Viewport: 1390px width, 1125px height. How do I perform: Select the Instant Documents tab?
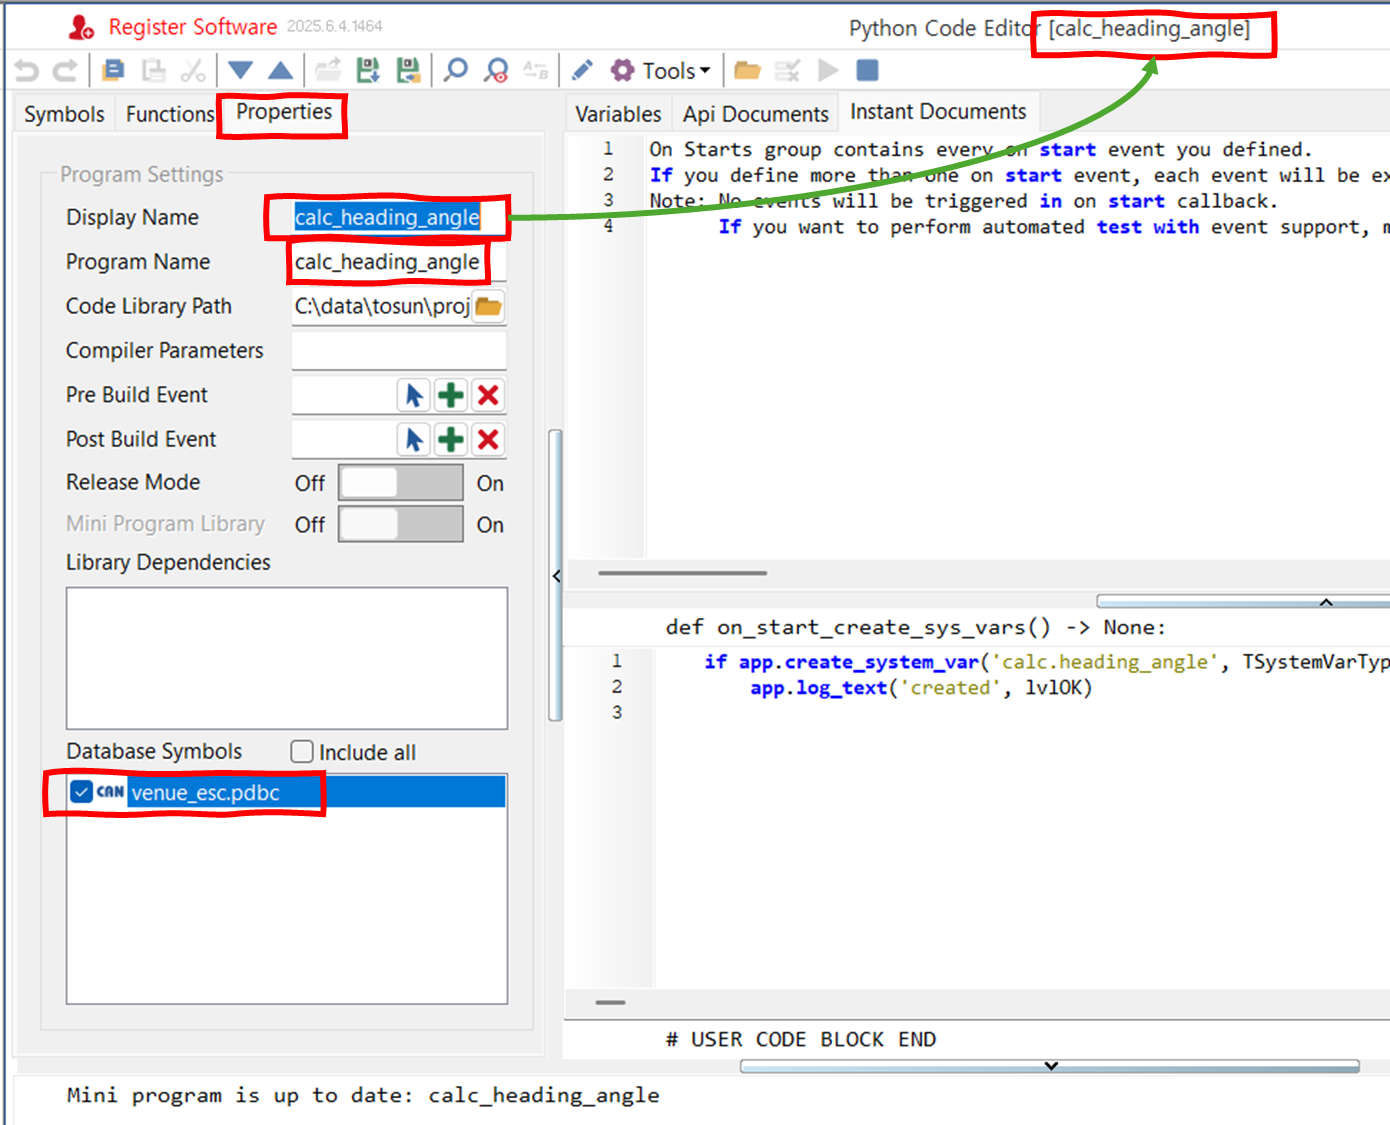coord(938,112)
